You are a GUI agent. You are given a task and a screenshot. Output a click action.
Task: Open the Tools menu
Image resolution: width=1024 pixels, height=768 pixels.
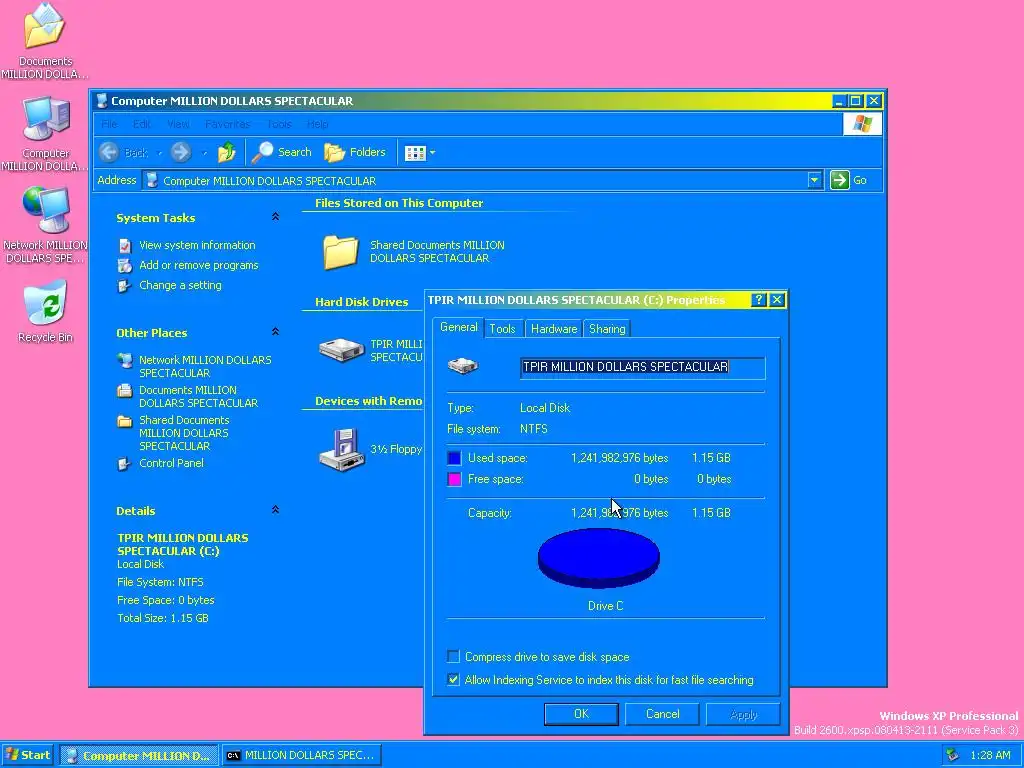click(x=279, y=124)
